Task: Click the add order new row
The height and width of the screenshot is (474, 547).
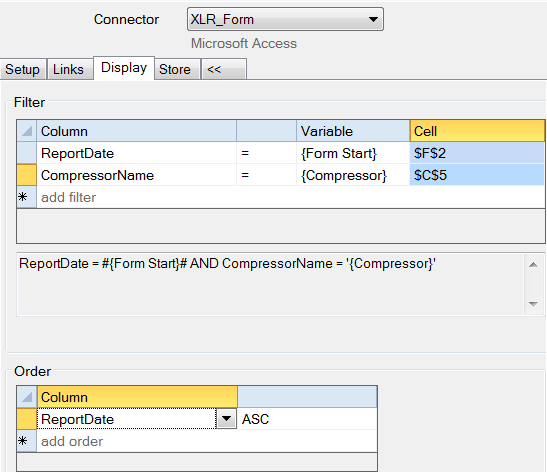Action: click(207, 441)
